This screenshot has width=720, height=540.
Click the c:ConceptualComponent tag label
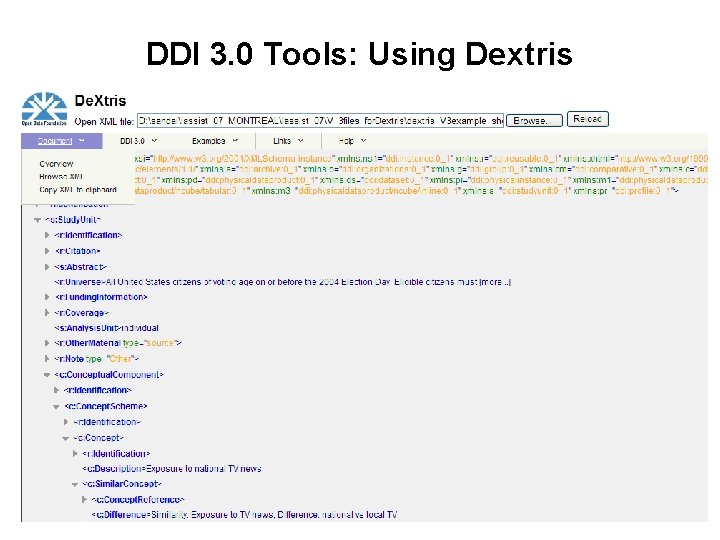click(109, 375)
